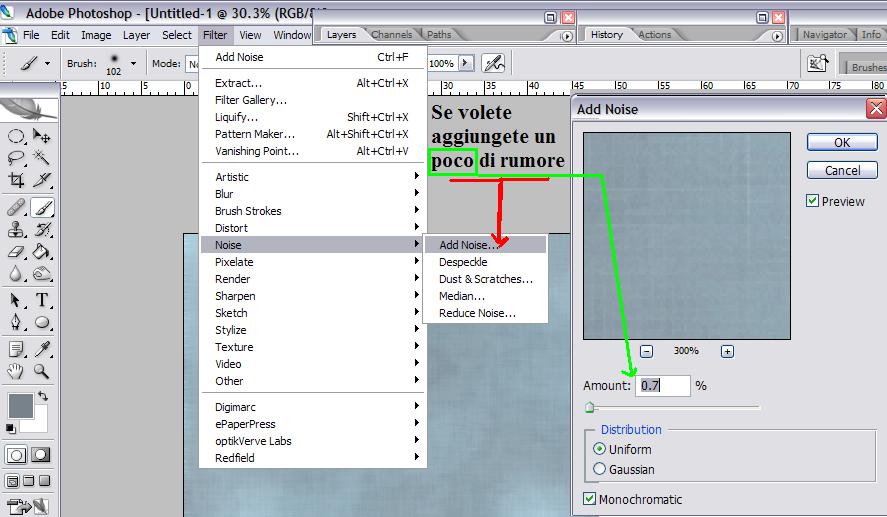Screen dimensions: 887x517
Task: Swap foreground and background colors
Action: click(x=43, y=396)
